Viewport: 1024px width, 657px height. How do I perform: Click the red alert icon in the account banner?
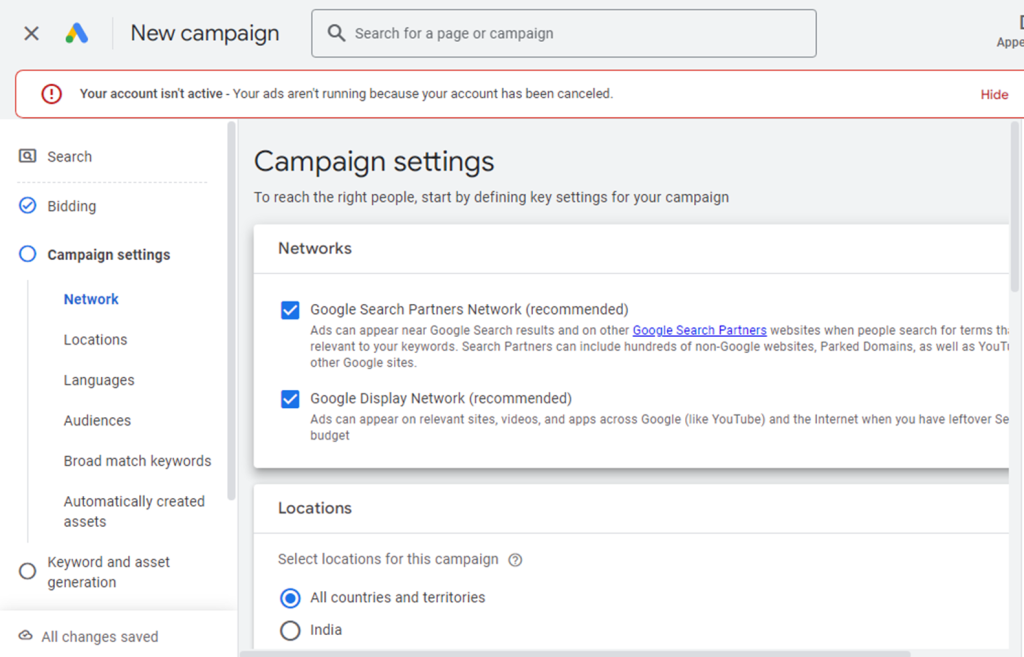[x=52, y=94]
